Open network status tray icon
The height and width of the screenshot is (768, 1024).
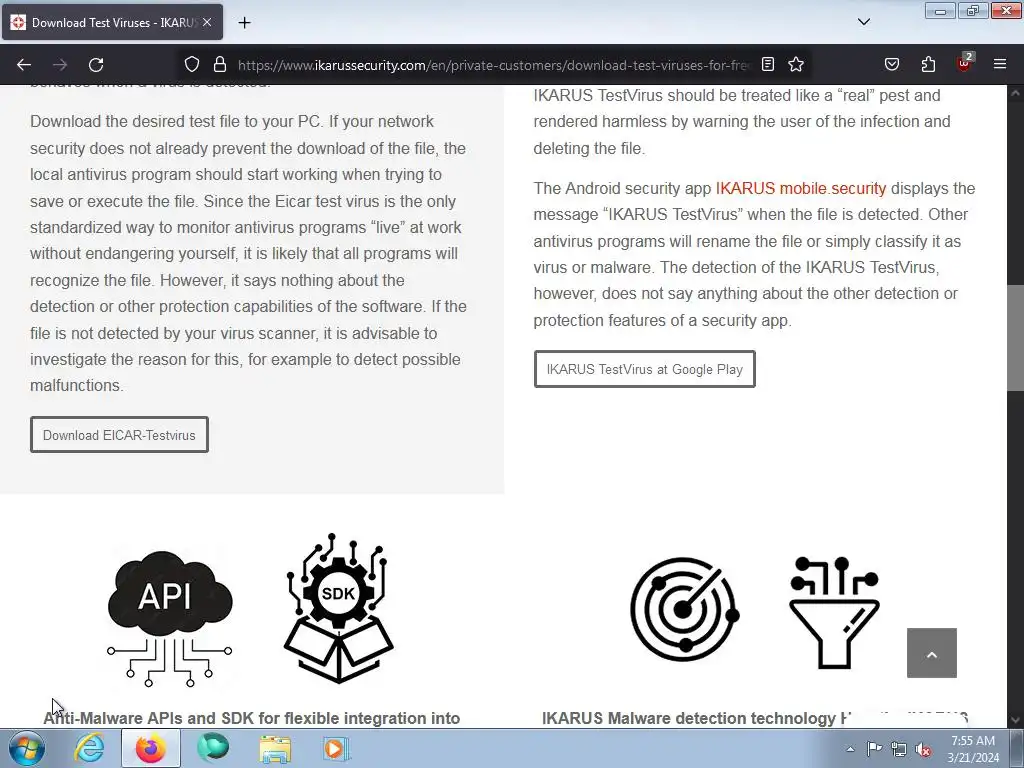point(899,749)
